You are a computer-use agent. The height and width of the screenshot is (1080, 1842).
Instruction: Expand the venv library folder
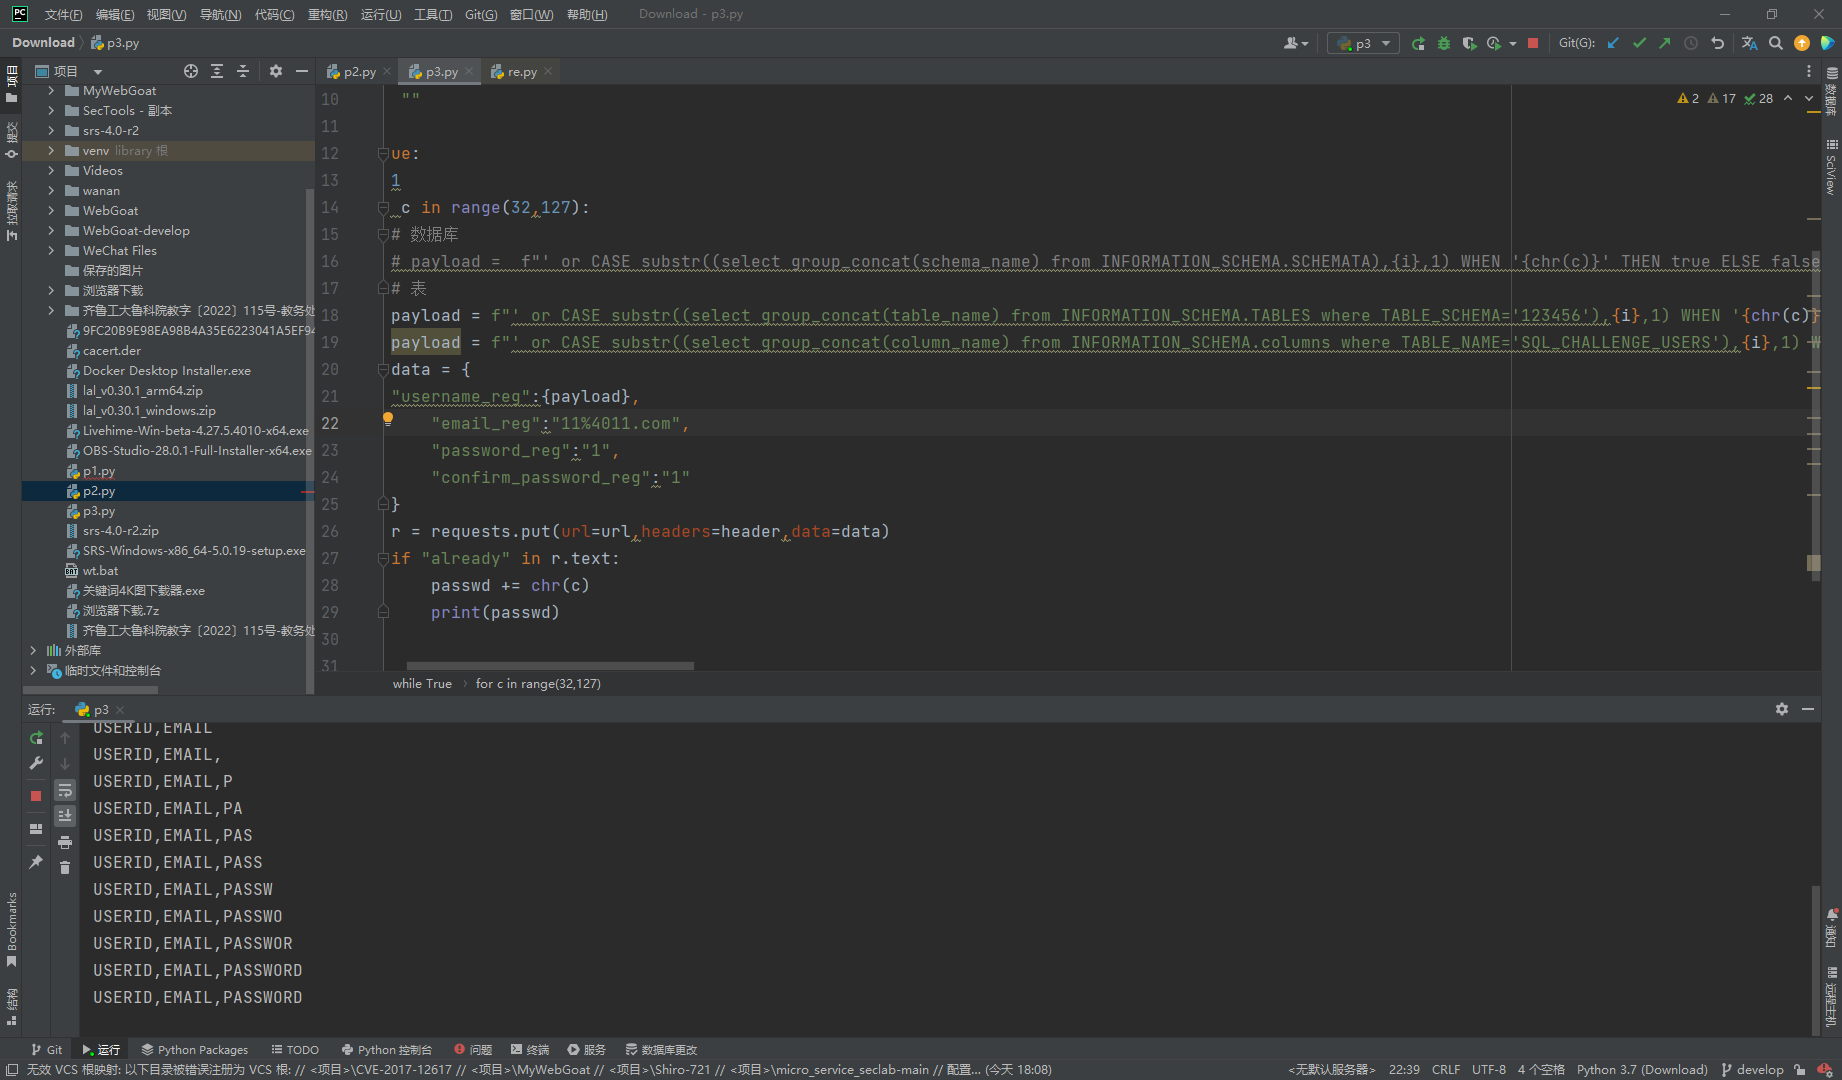[x=51, y=151]
